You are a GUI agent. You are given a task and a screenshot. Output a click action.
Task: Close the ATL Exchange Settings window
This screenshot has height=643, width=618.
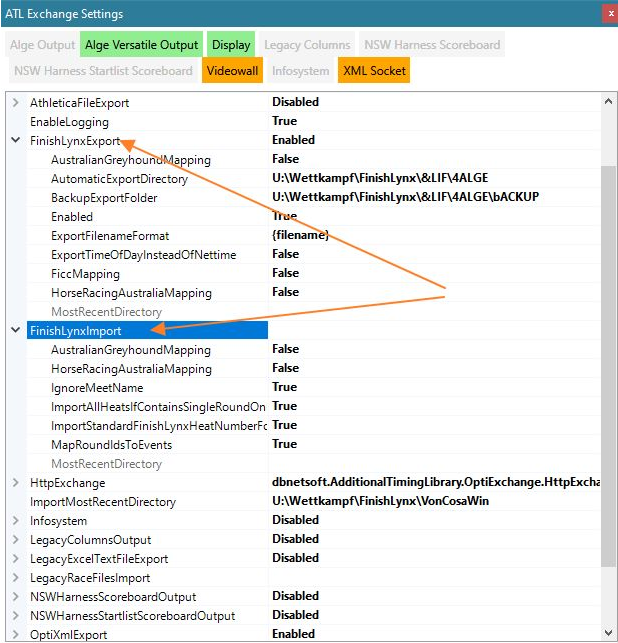point(609,13)
